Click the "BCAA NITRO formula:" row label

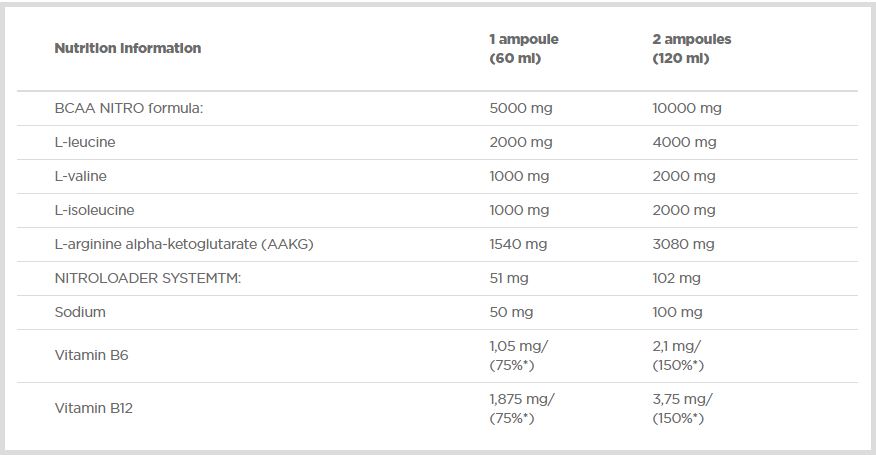tap(128, 108)
